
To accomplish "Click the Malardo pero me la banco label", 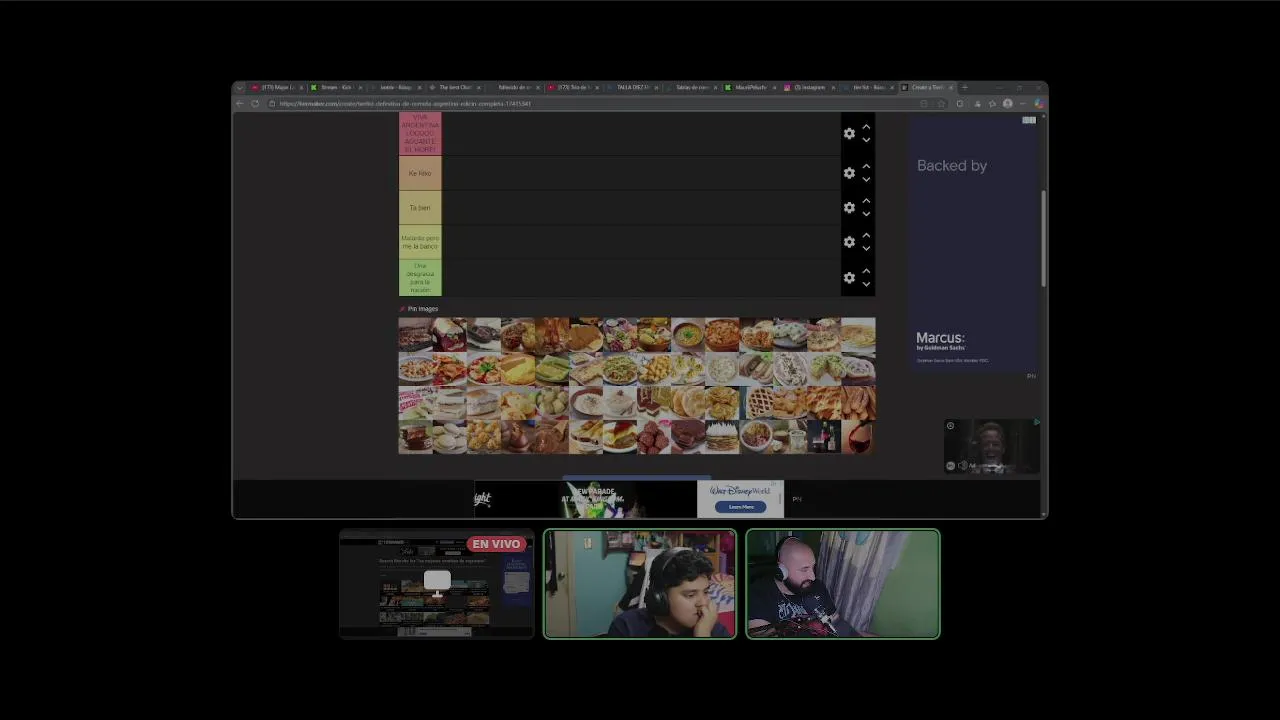I will click(420, 242).
